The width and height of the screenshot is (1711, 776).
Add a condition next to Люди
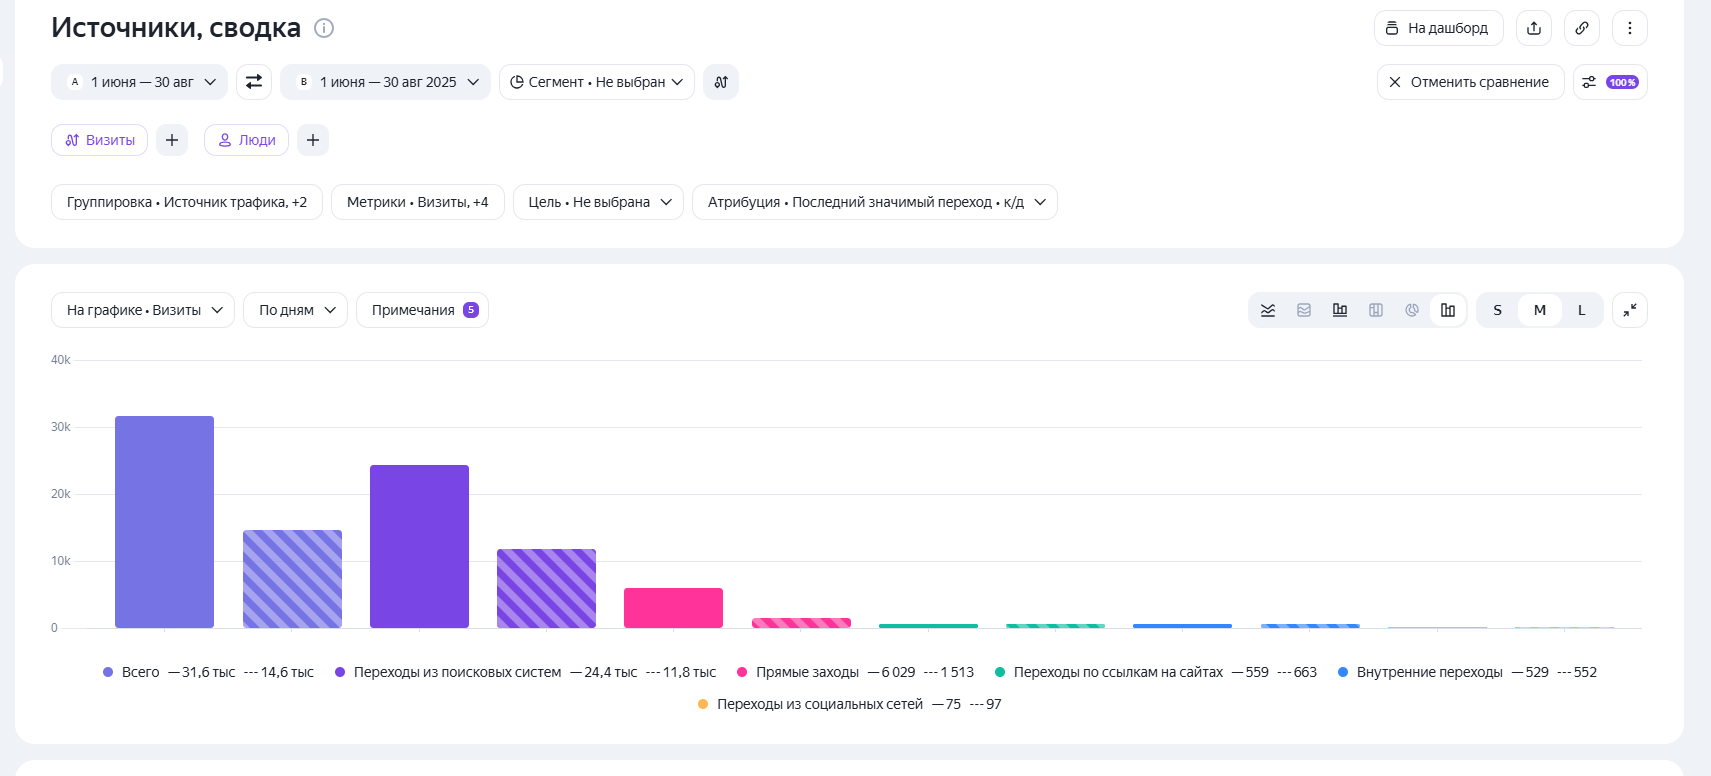313,140
